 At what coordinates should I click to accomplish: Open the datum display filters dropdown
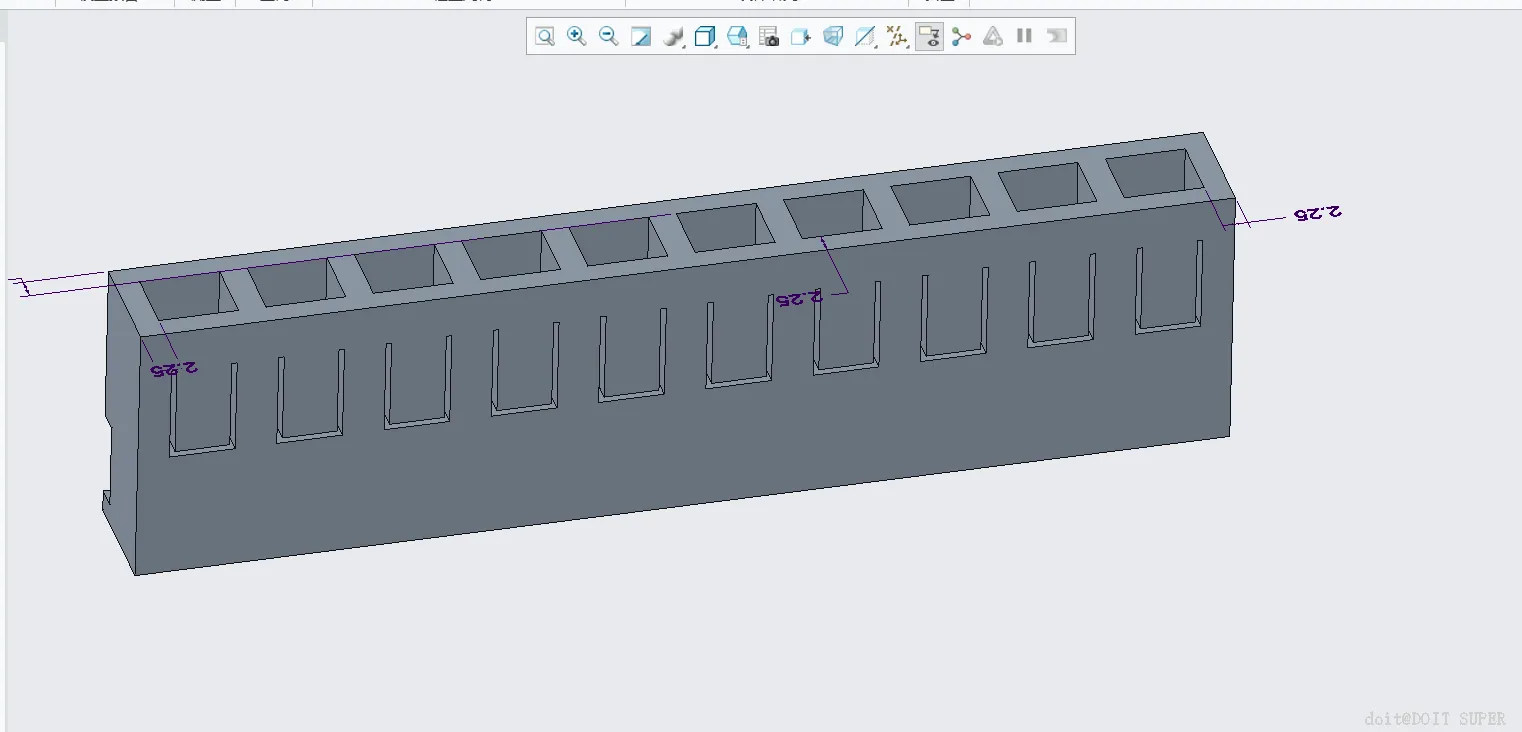(x=897, y=37)
